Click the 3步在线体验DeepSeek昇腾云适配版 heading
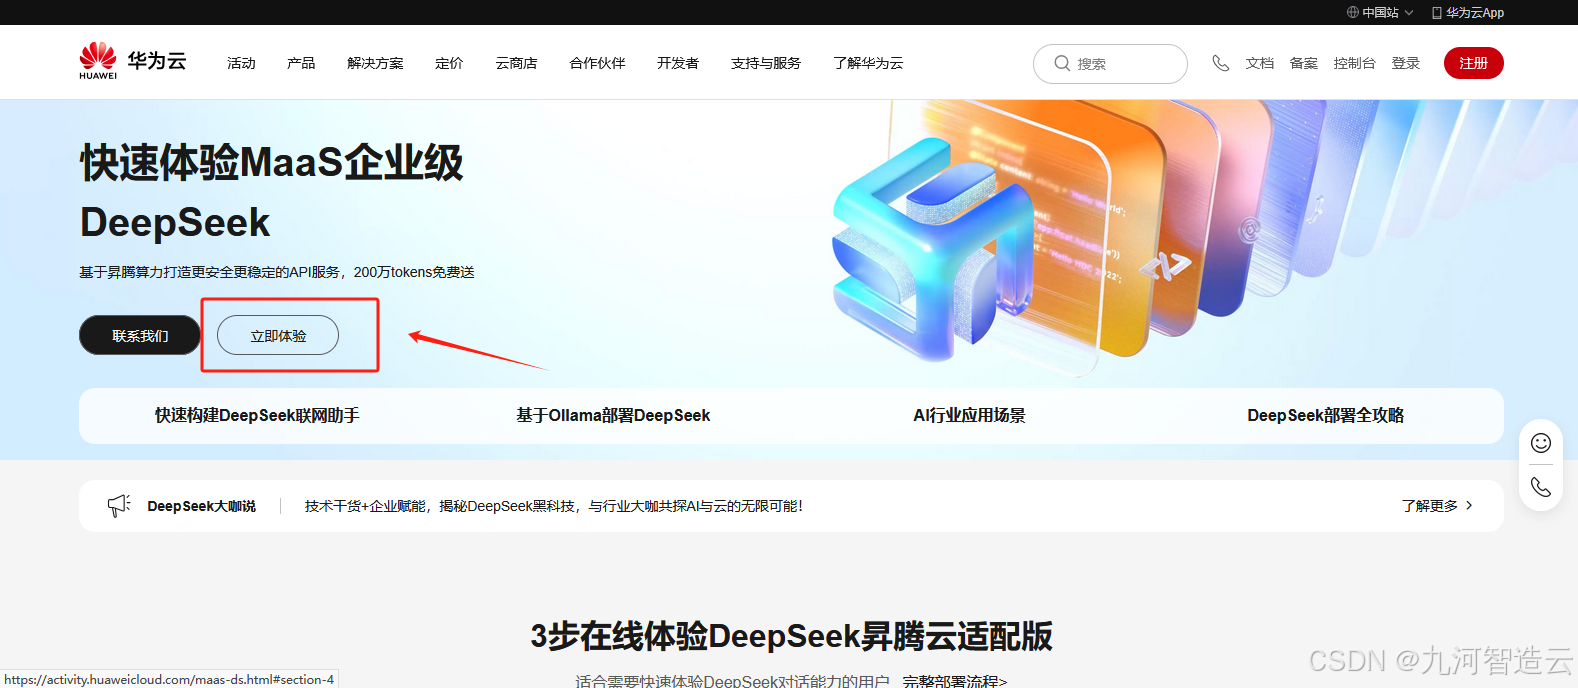This screenshot has height=688, width=1578. (791, 636)
